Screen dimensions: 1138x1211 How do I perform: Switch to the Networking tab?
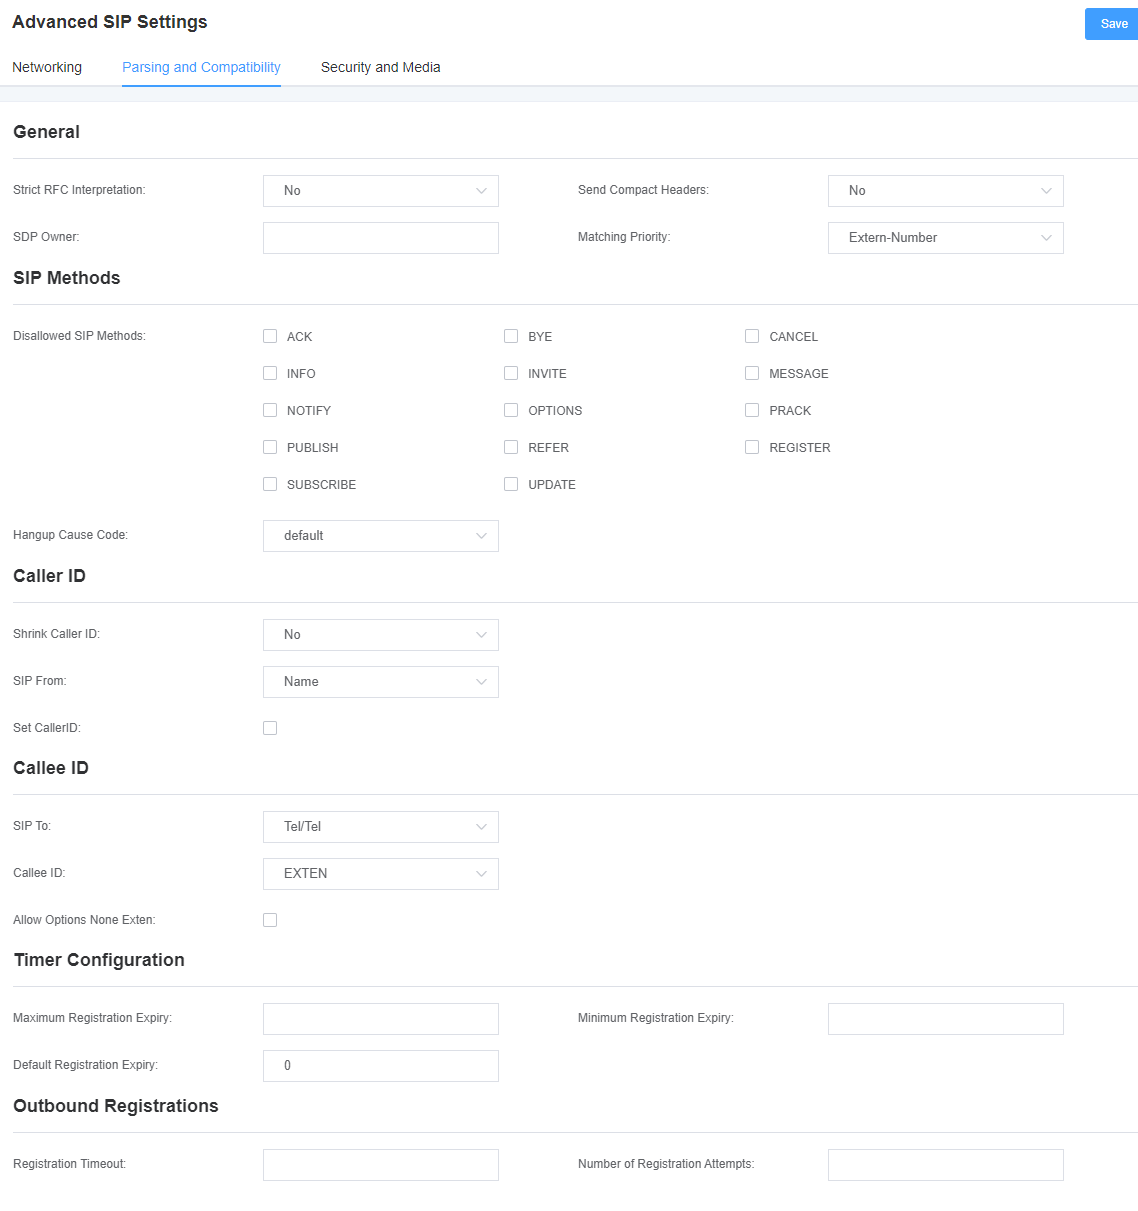click(x=47, y=67)
